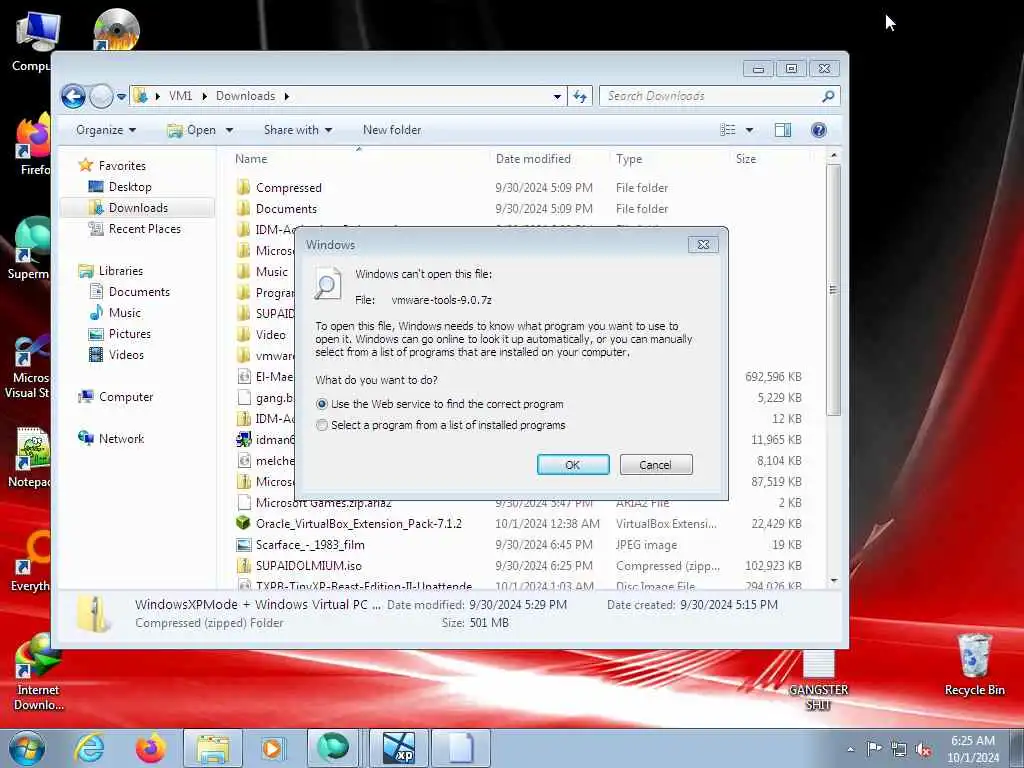Open the Organize menu
The width and height of the screenshot is (1024, 768).
[106, 130]
